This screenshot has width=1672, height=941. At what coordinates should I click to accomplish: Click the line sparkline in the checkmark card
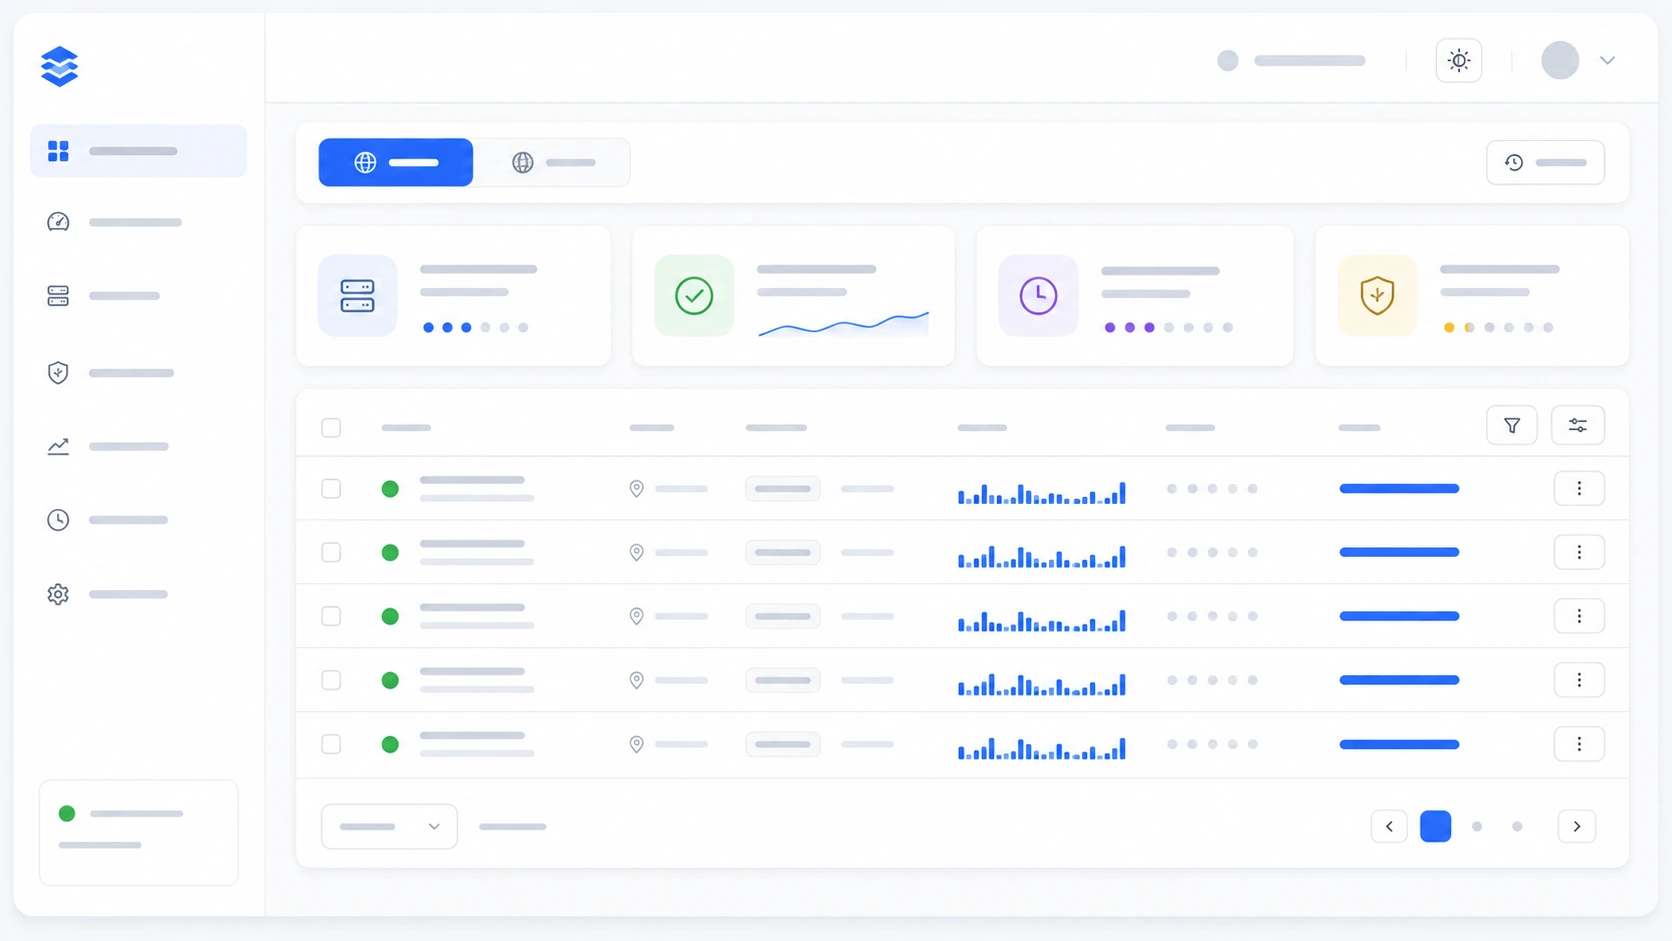point(844,324)
